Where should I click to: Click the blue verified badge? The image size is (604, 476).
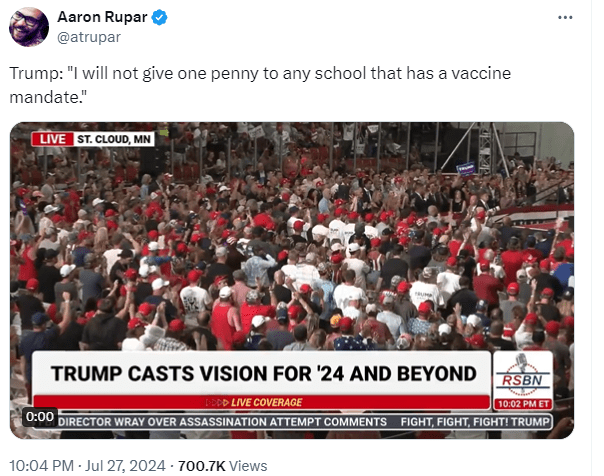[x=159, y=18]
